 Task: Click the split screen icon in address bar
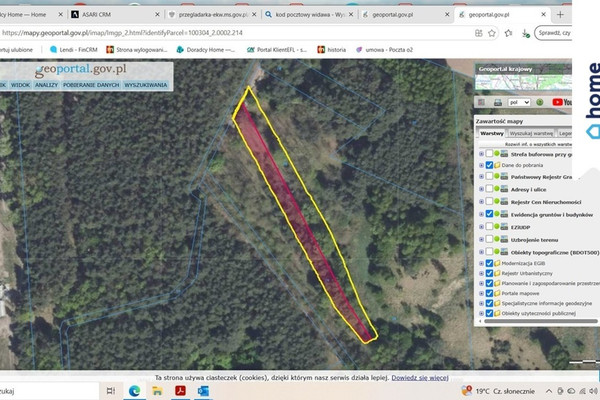479,33
